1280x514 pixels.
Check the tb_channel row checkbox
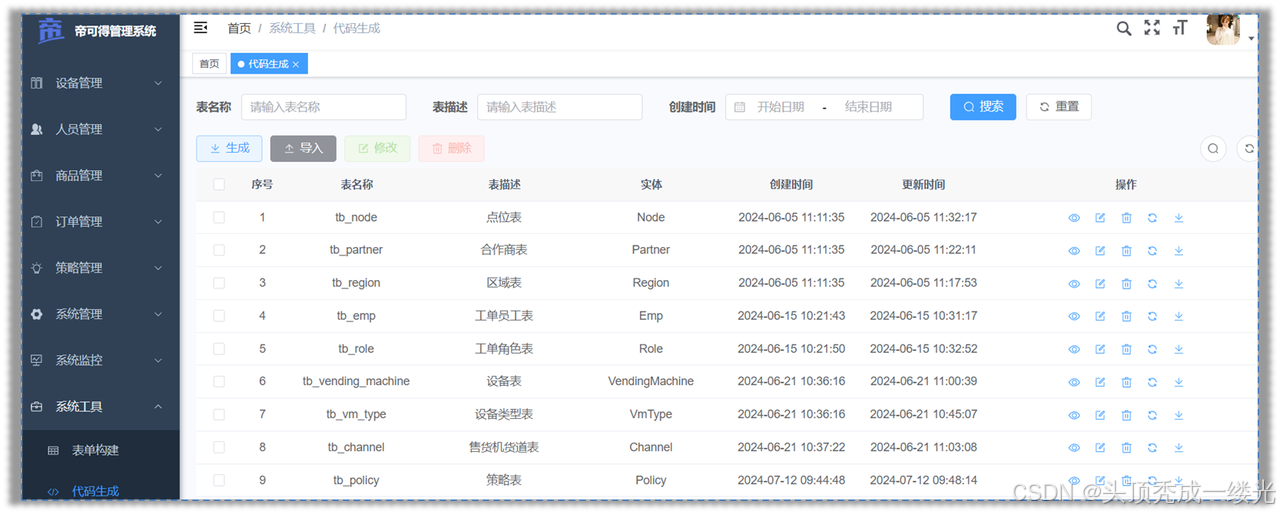(x=219, y=447)
